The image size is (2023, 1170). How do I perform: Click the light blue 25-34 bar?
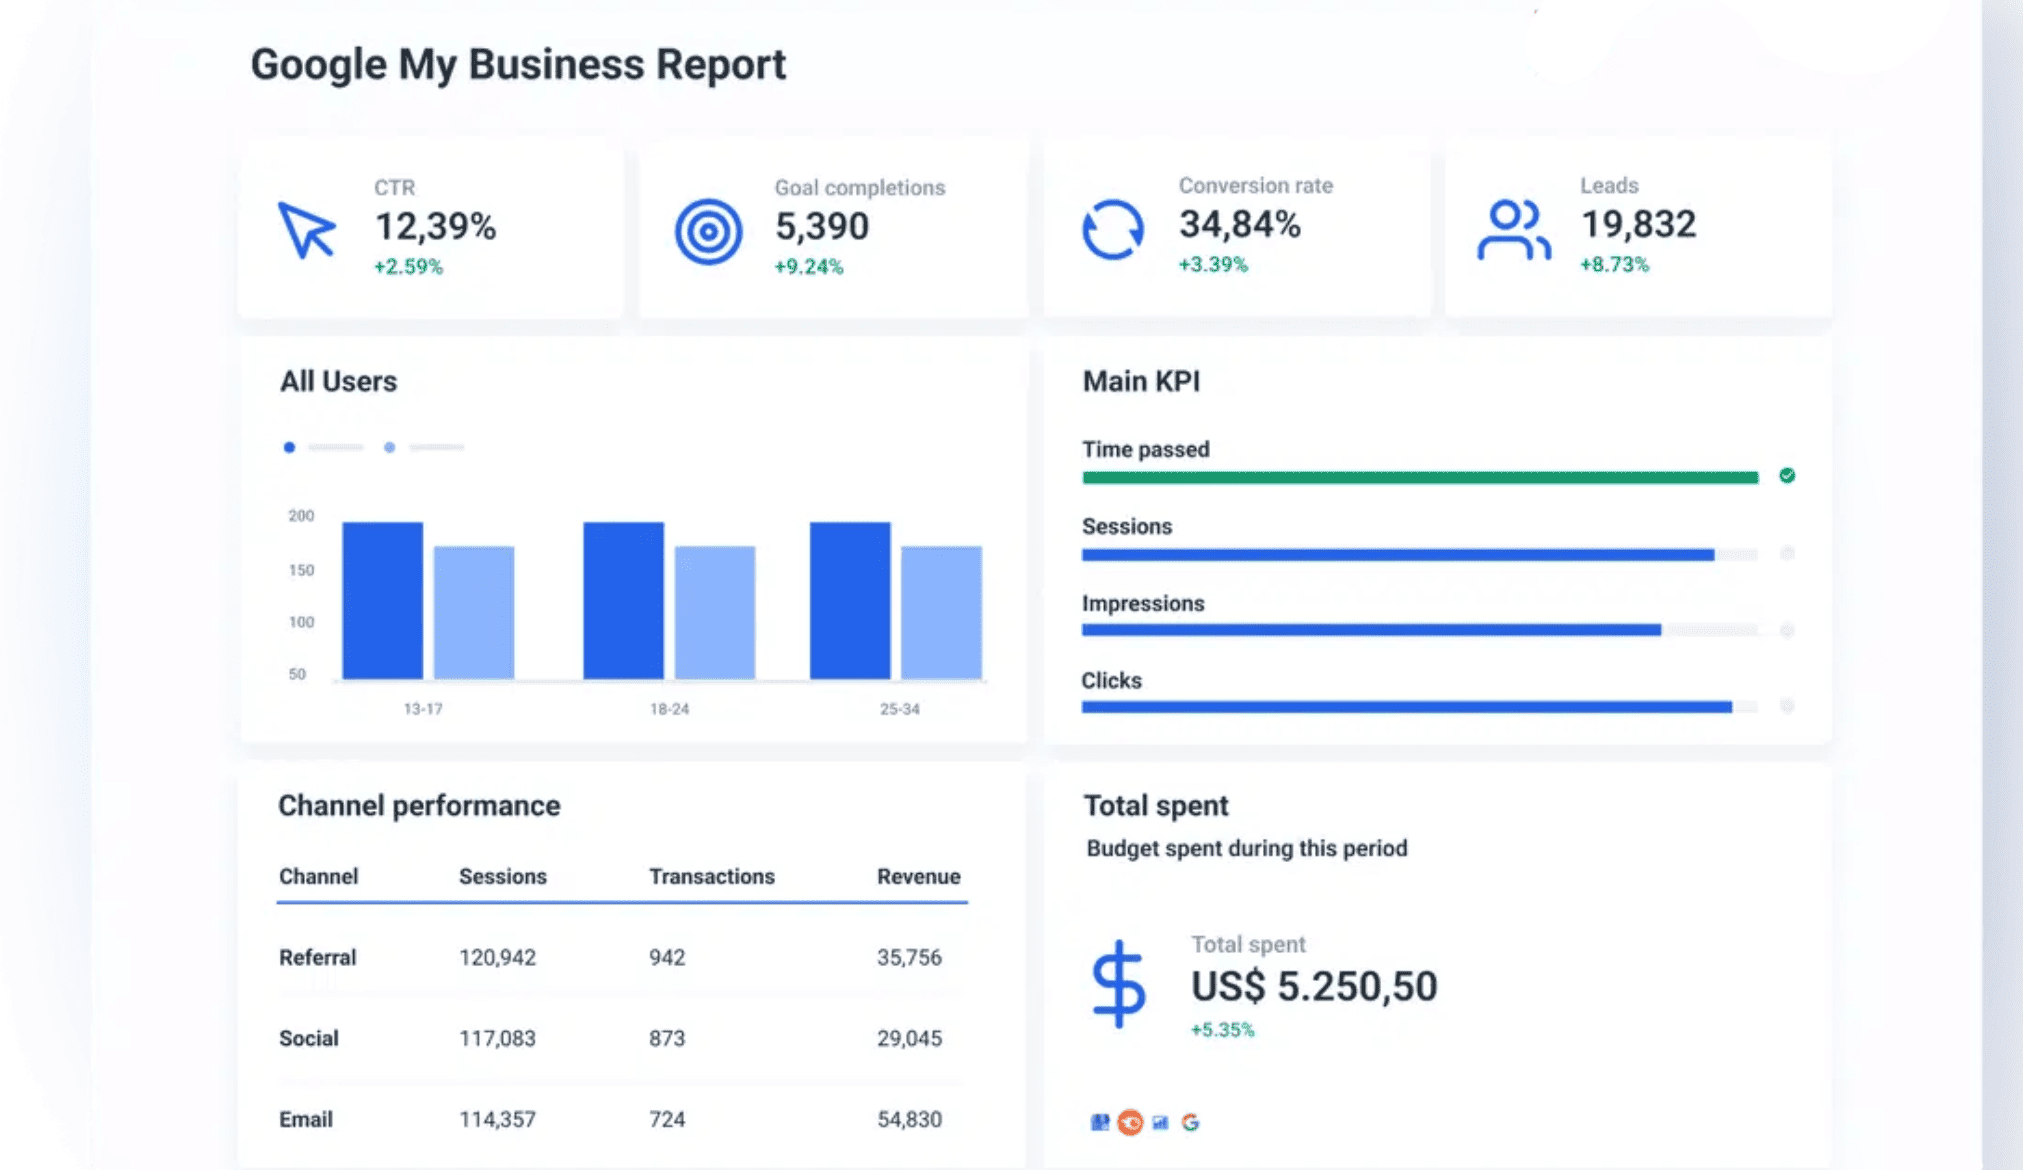click(x=941, y=612)
